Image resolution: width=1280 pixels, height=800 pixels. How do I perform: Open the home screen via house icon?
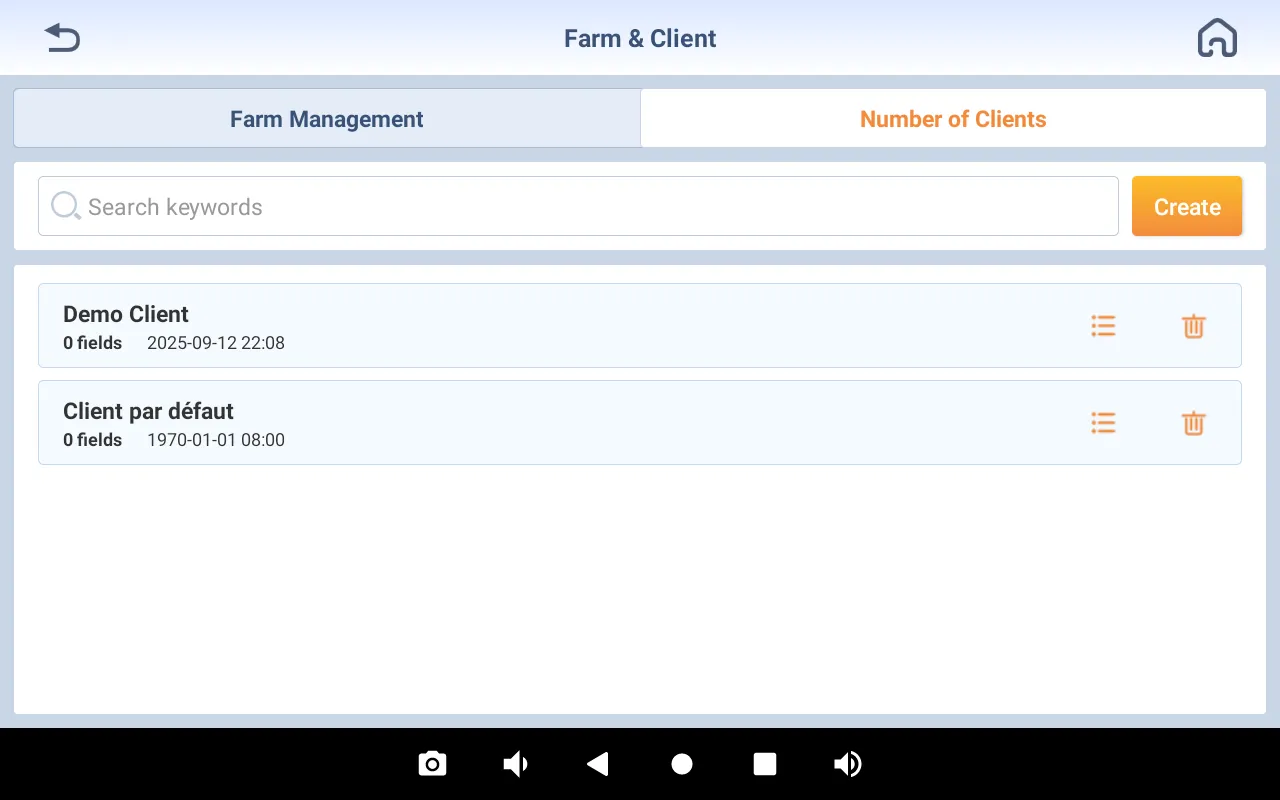pos(1217,39)
